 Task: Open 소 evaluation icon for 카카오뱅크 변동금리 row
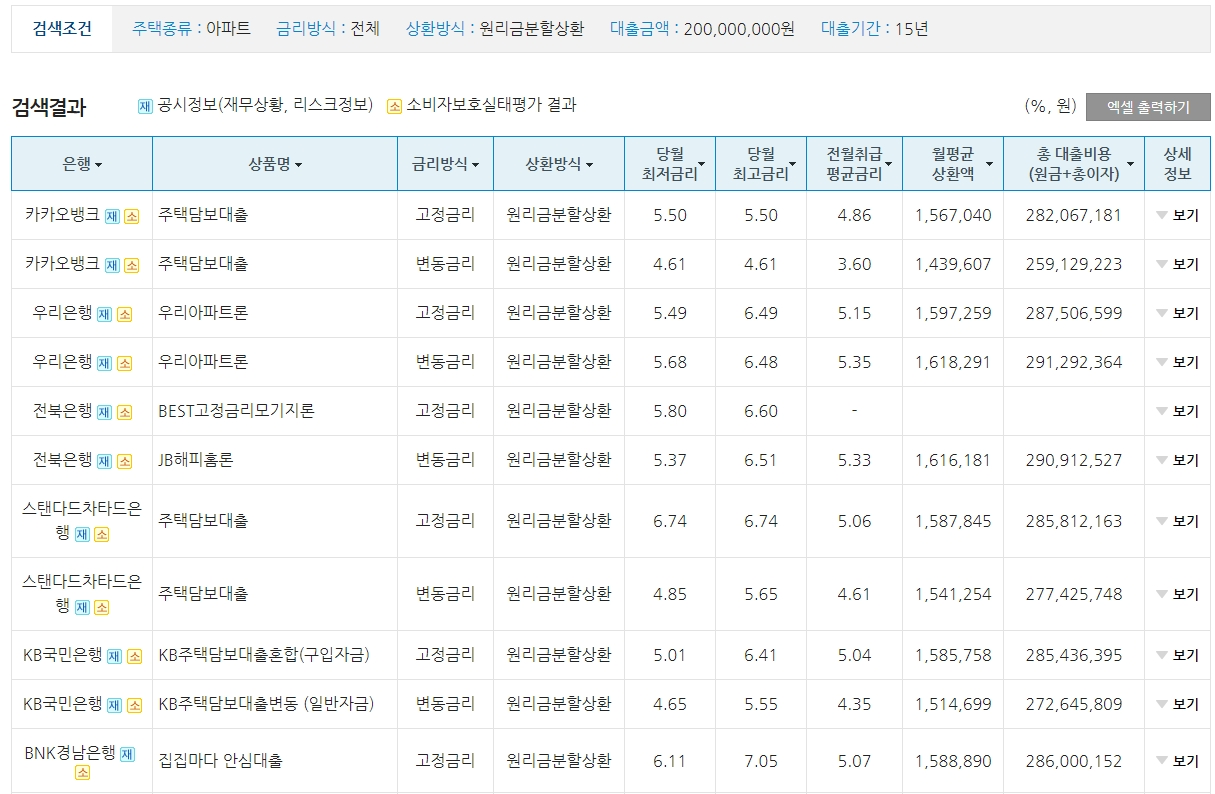pyautogui.click(x=132, y=265)
